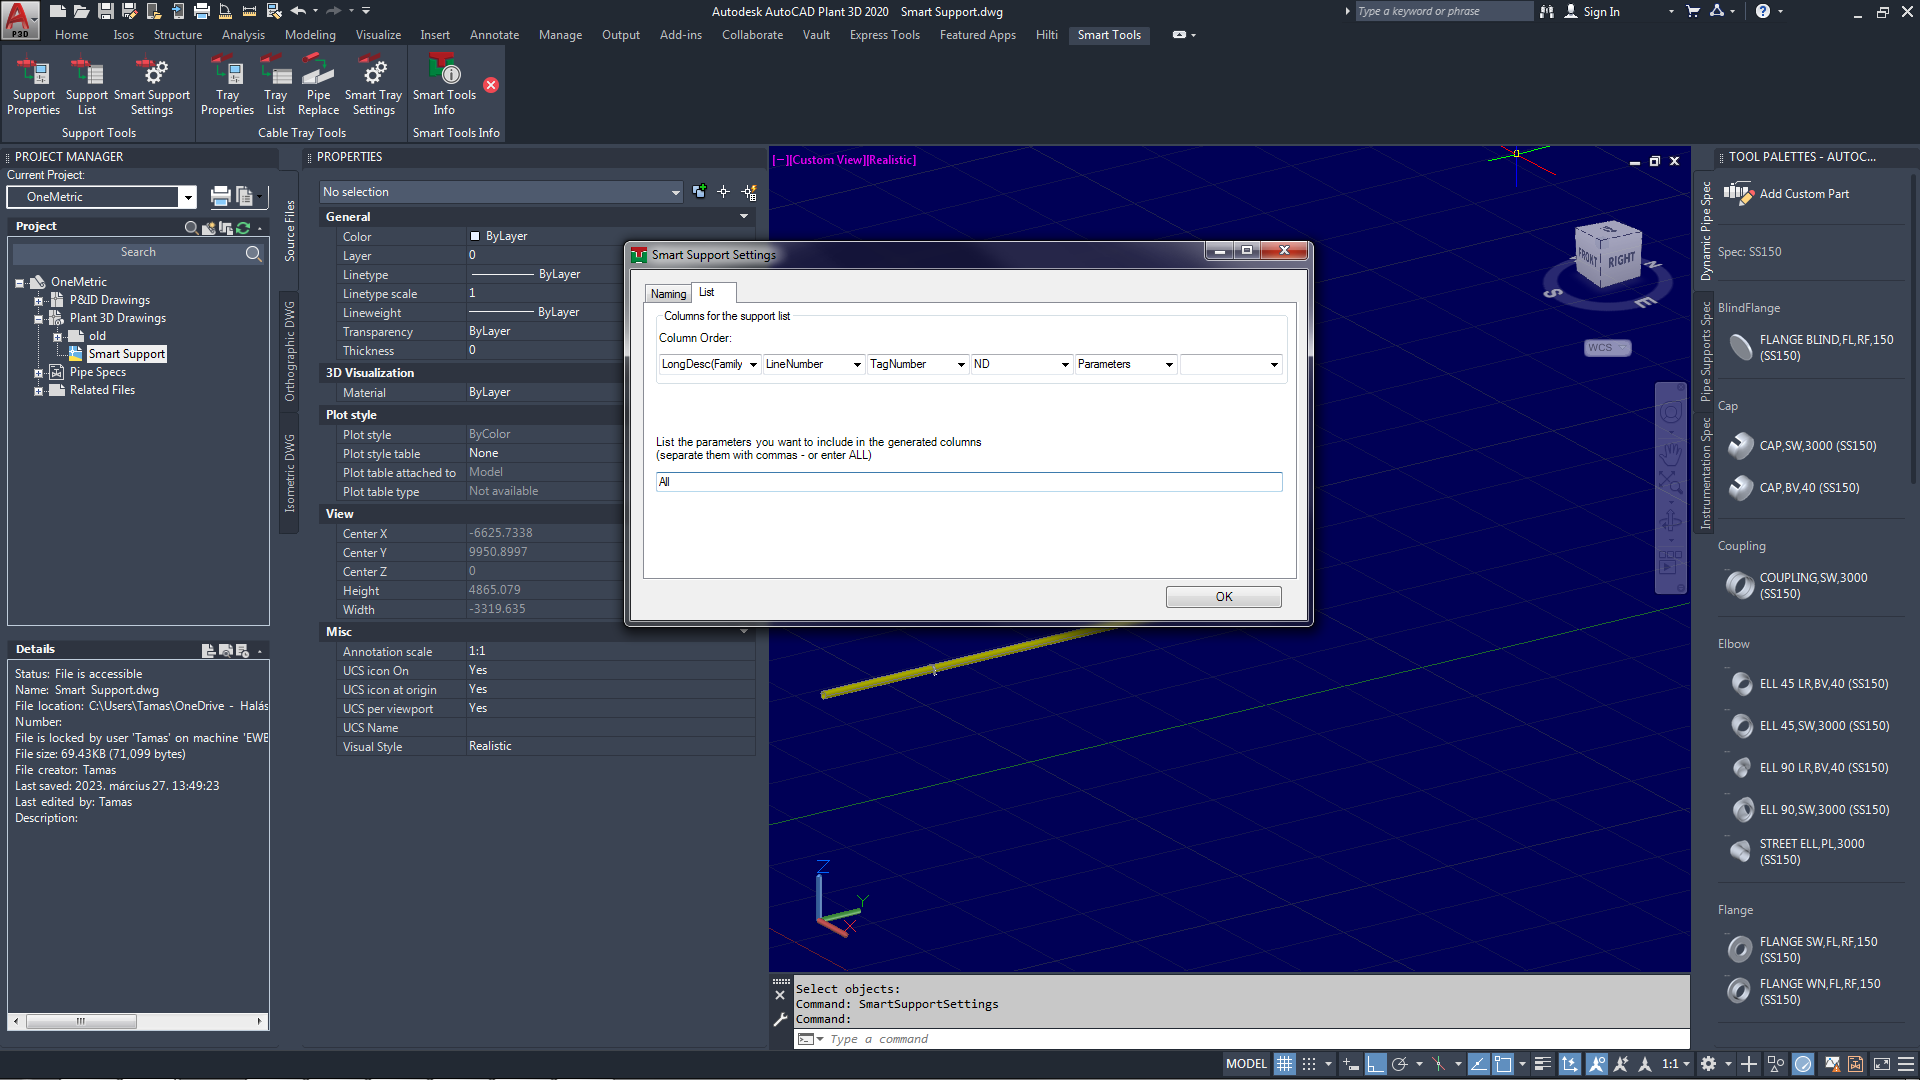Click the parameters list text field
The image size is (1920, 1080).
968,482
